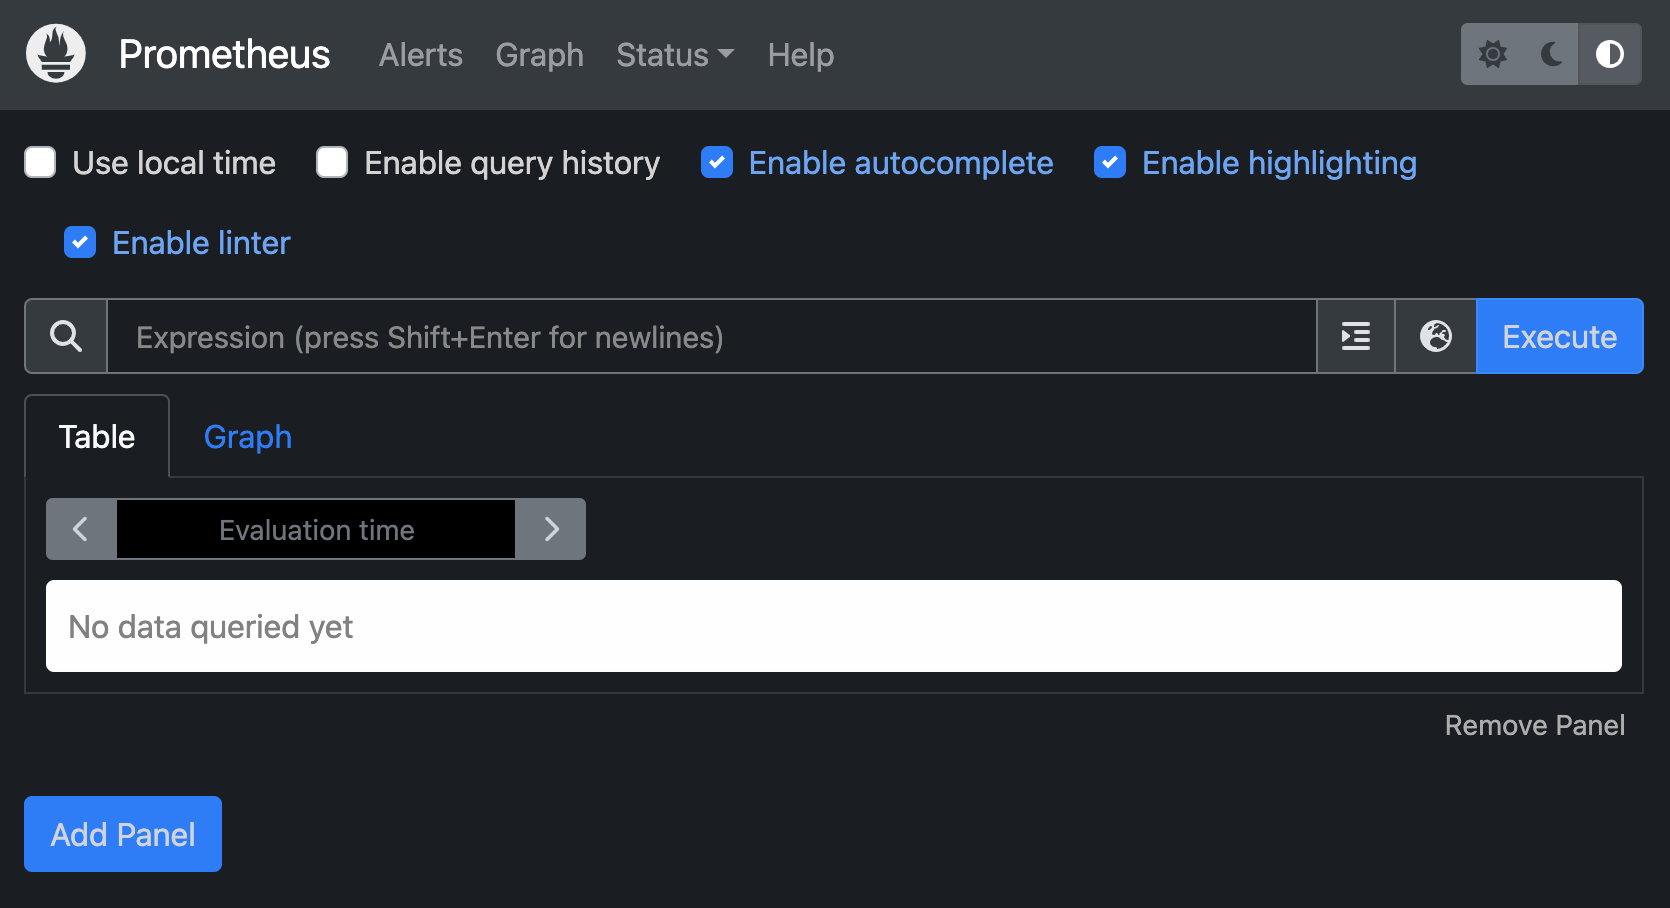Open the Help link in the navbar
1670x908 pixels.
click(x=801, y=55)
